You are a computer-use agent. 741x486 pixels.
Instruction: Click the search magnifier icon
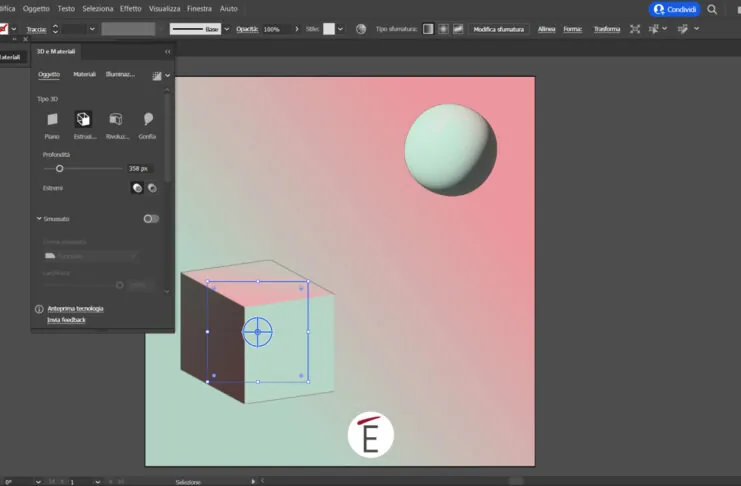(x=712, y=9)
